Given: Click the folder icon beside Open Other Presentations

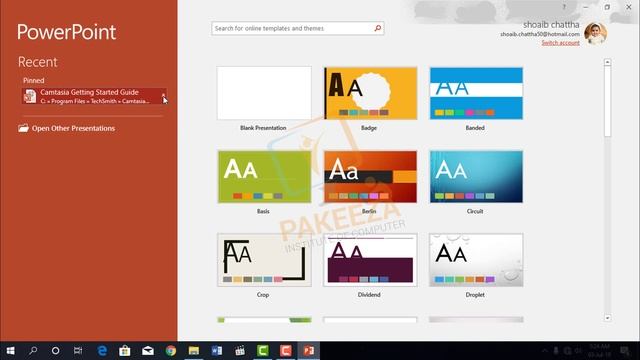Looking at the screenshot, I should (23, 128).
